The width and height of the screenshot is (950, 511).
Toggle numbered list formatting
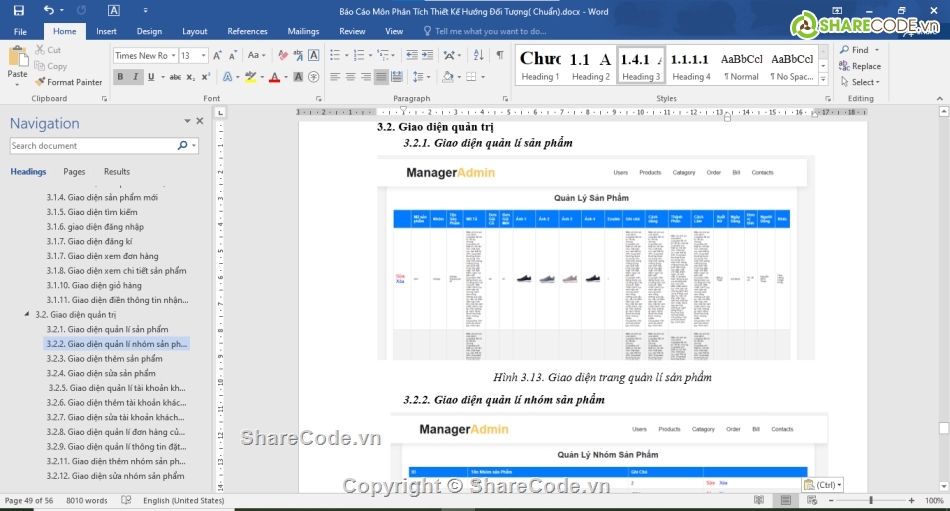[359, 55]
